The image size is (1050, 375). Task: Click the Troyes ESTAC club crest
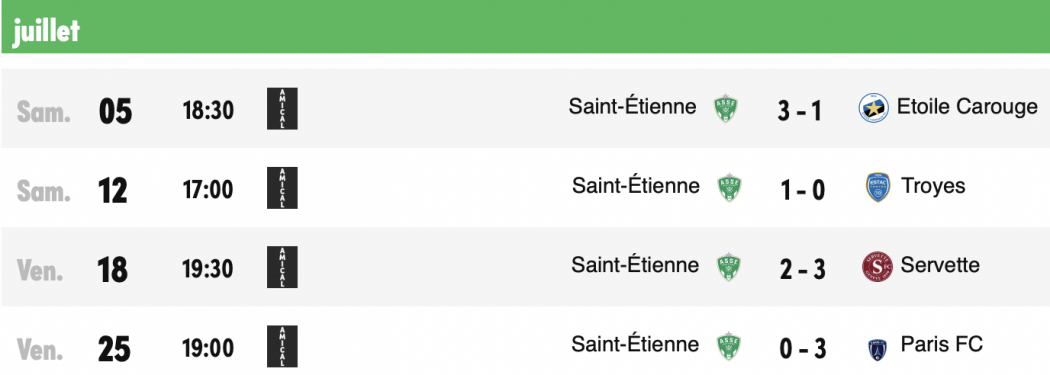tap(878, 188)
